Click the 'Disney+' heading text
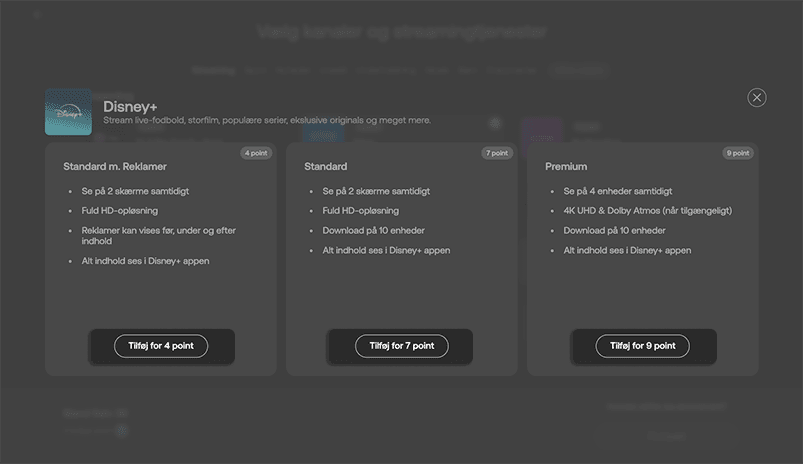 tap(130, 106)
